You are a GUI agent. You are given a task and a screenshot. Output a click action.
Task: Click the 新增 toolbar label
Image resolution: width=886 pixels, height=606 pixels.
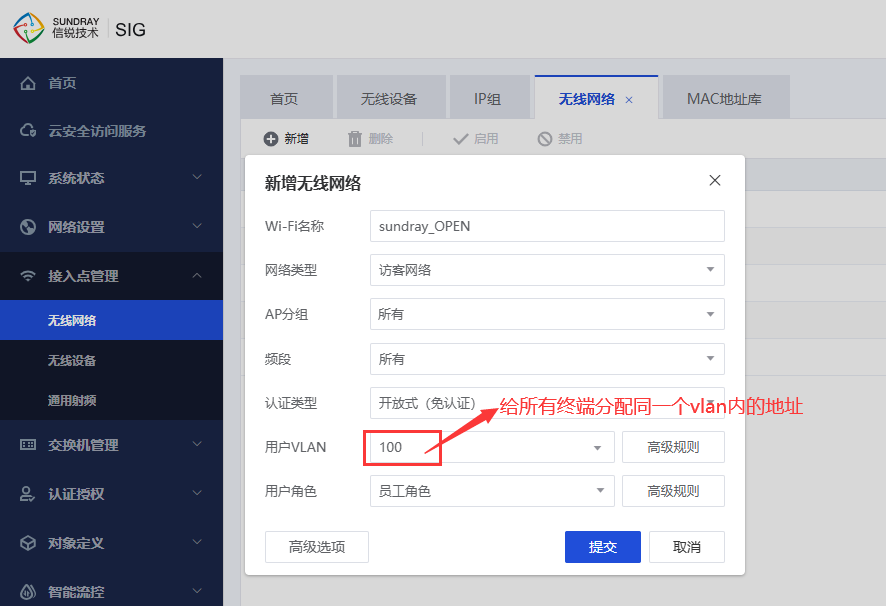pyautogui.click(x=297, y=138)
